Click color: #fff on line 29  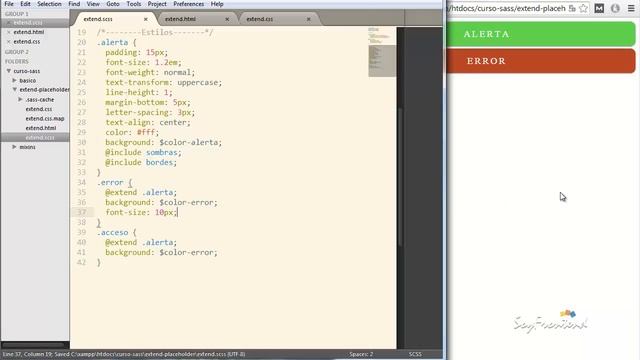pyautogui.click(x=132, y=132)
